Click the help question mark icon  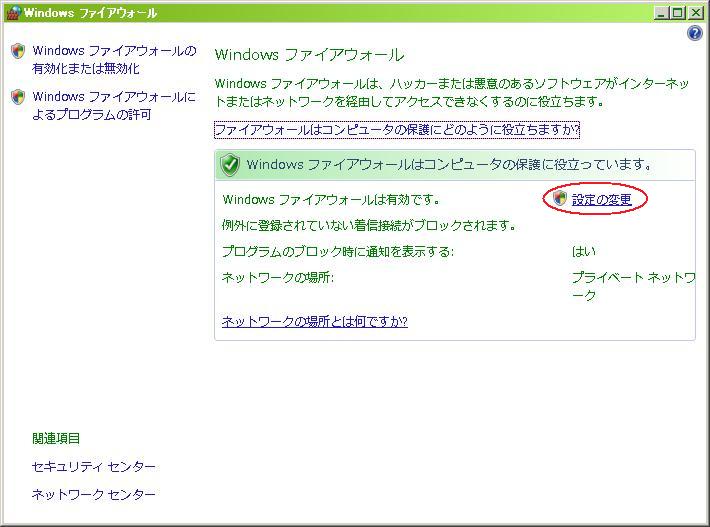pos(695,33)
